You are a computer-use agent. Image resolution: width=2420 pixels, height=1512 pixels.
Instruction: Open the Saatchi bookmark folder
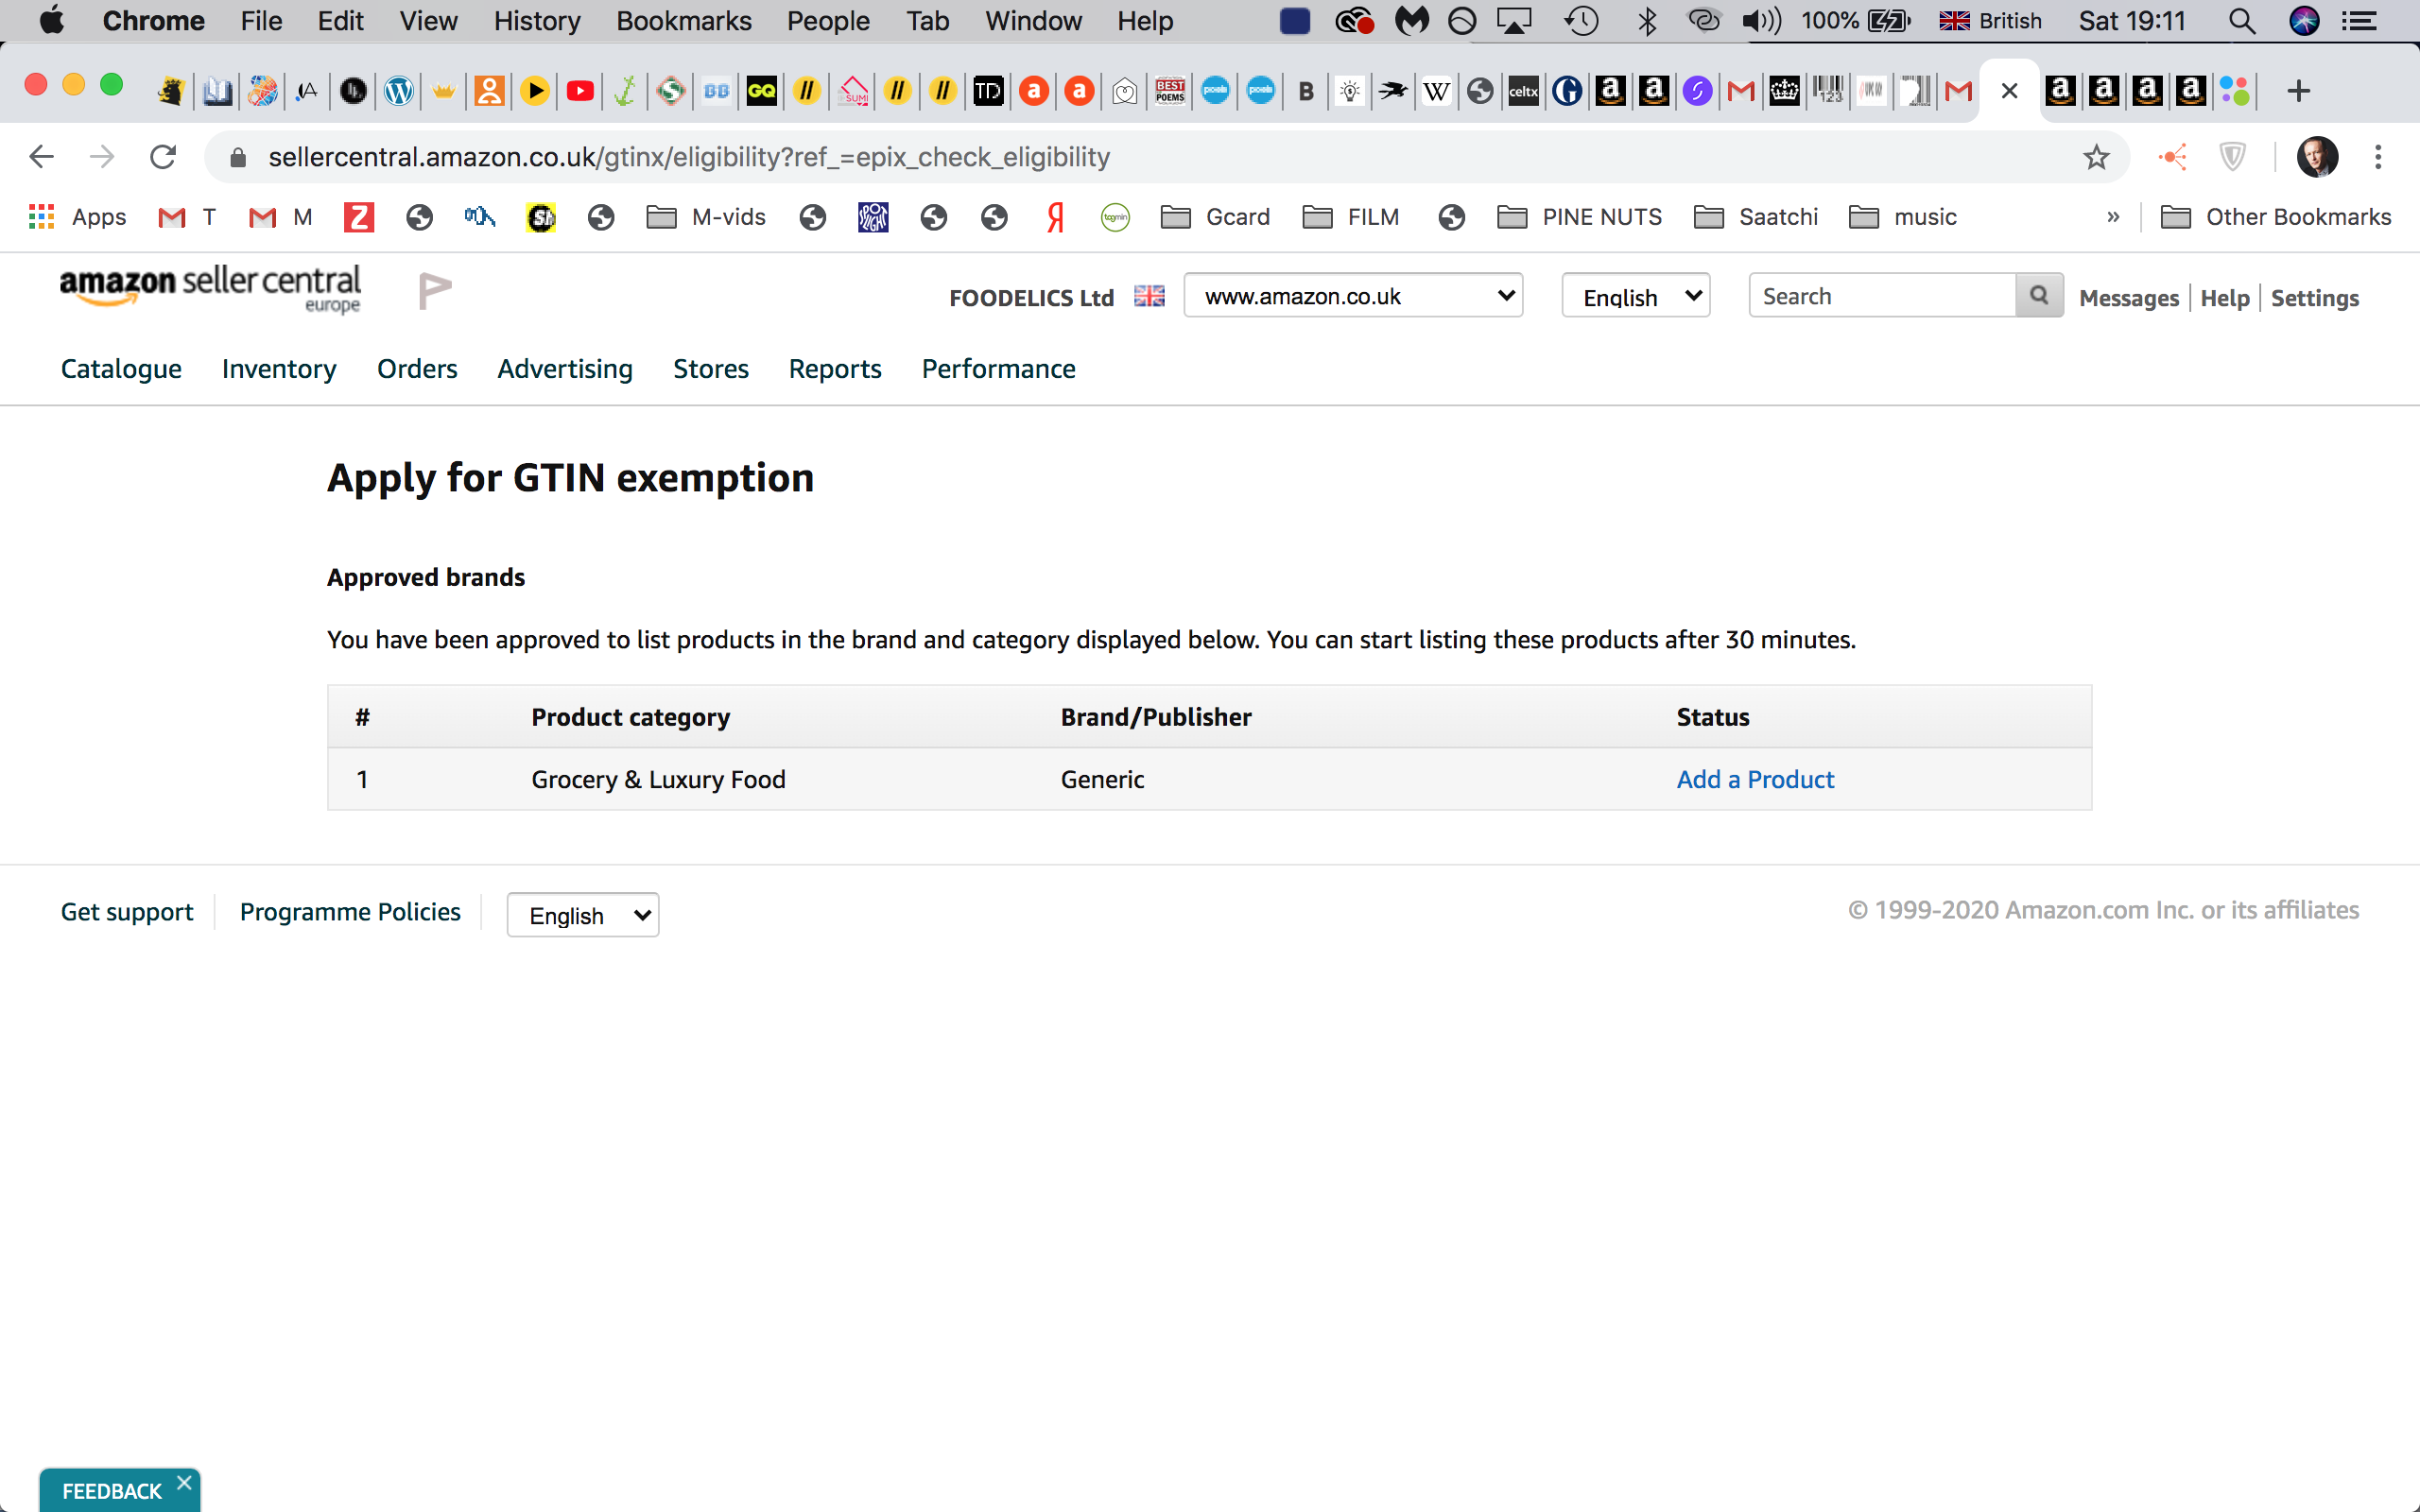[1756, 217]
